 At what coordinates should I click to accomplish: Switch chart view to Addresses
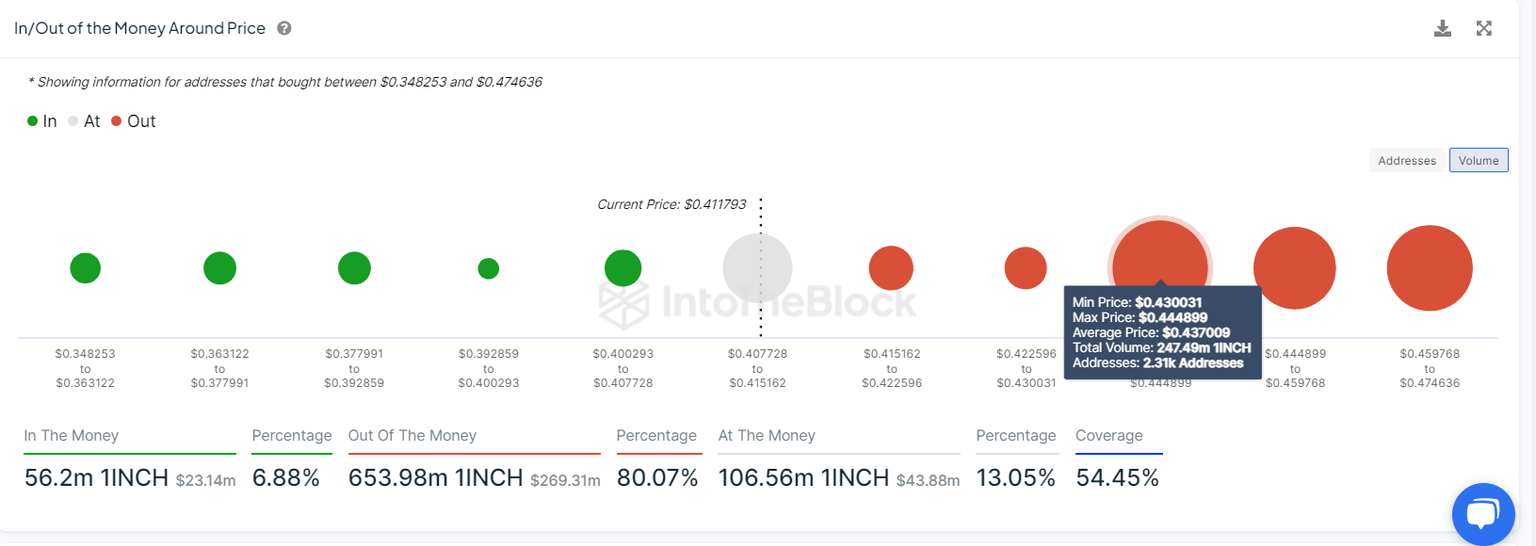(1407, 160)
